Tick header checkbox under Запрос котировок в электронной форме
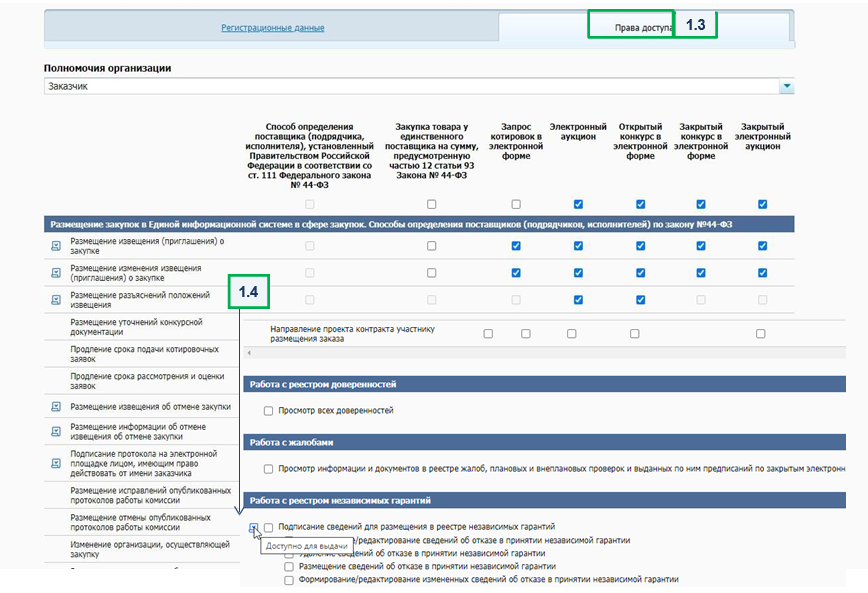This screenshot has height=593, width=868. [516, 204]
